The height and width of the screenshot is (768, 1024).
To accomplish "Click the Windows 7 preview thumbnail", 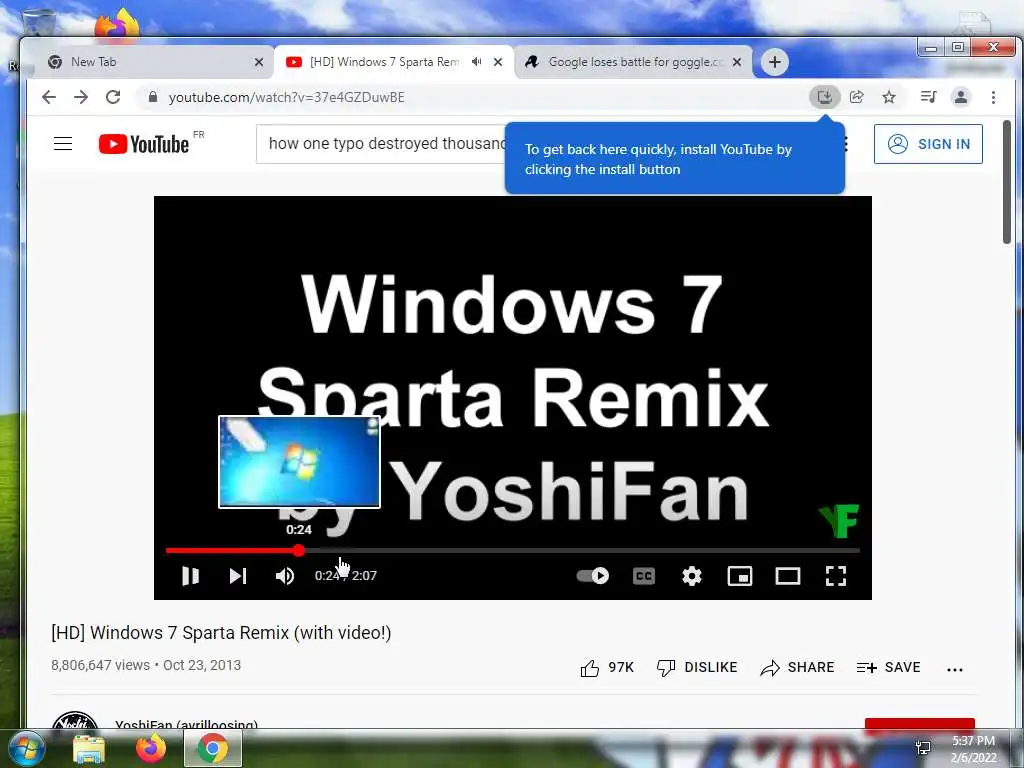I will (299, 462).
